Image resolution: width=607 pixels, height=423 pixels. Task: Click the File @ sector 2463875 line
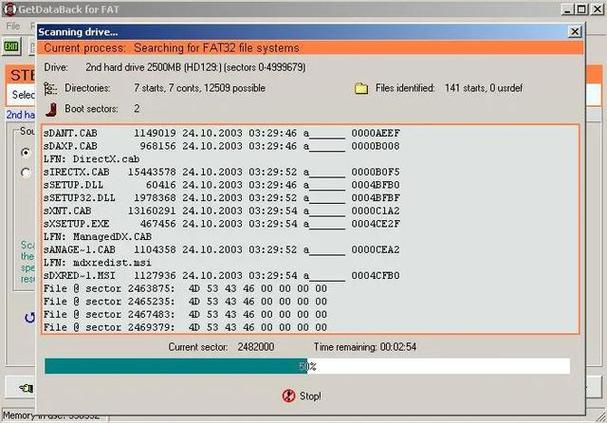[185, 289]
